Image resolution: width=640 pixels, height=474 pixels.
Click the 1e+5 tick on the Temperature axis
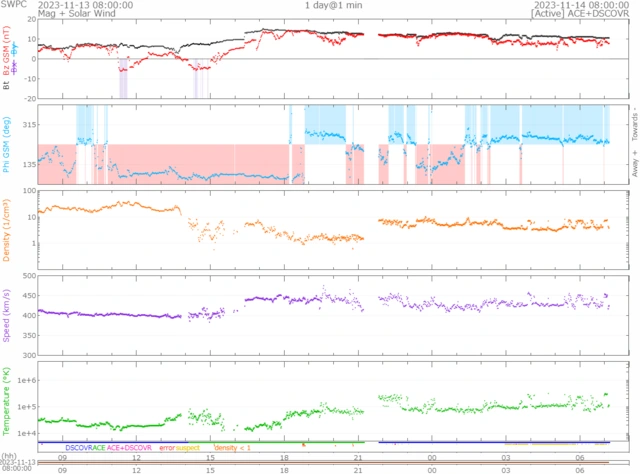(27, 407)
